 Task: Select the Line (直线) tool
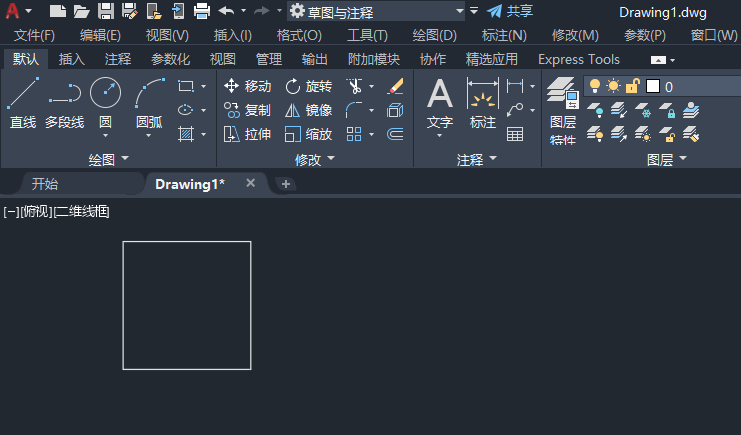coord(23,104)
